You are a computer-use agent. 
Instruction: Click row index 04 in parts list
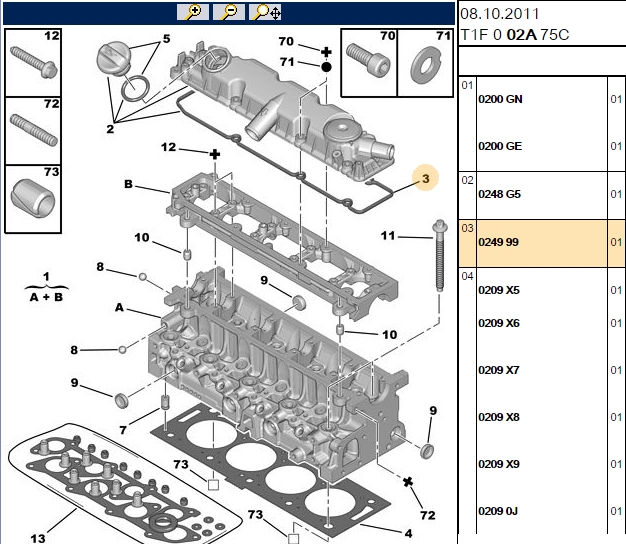[x=467, y=276]
